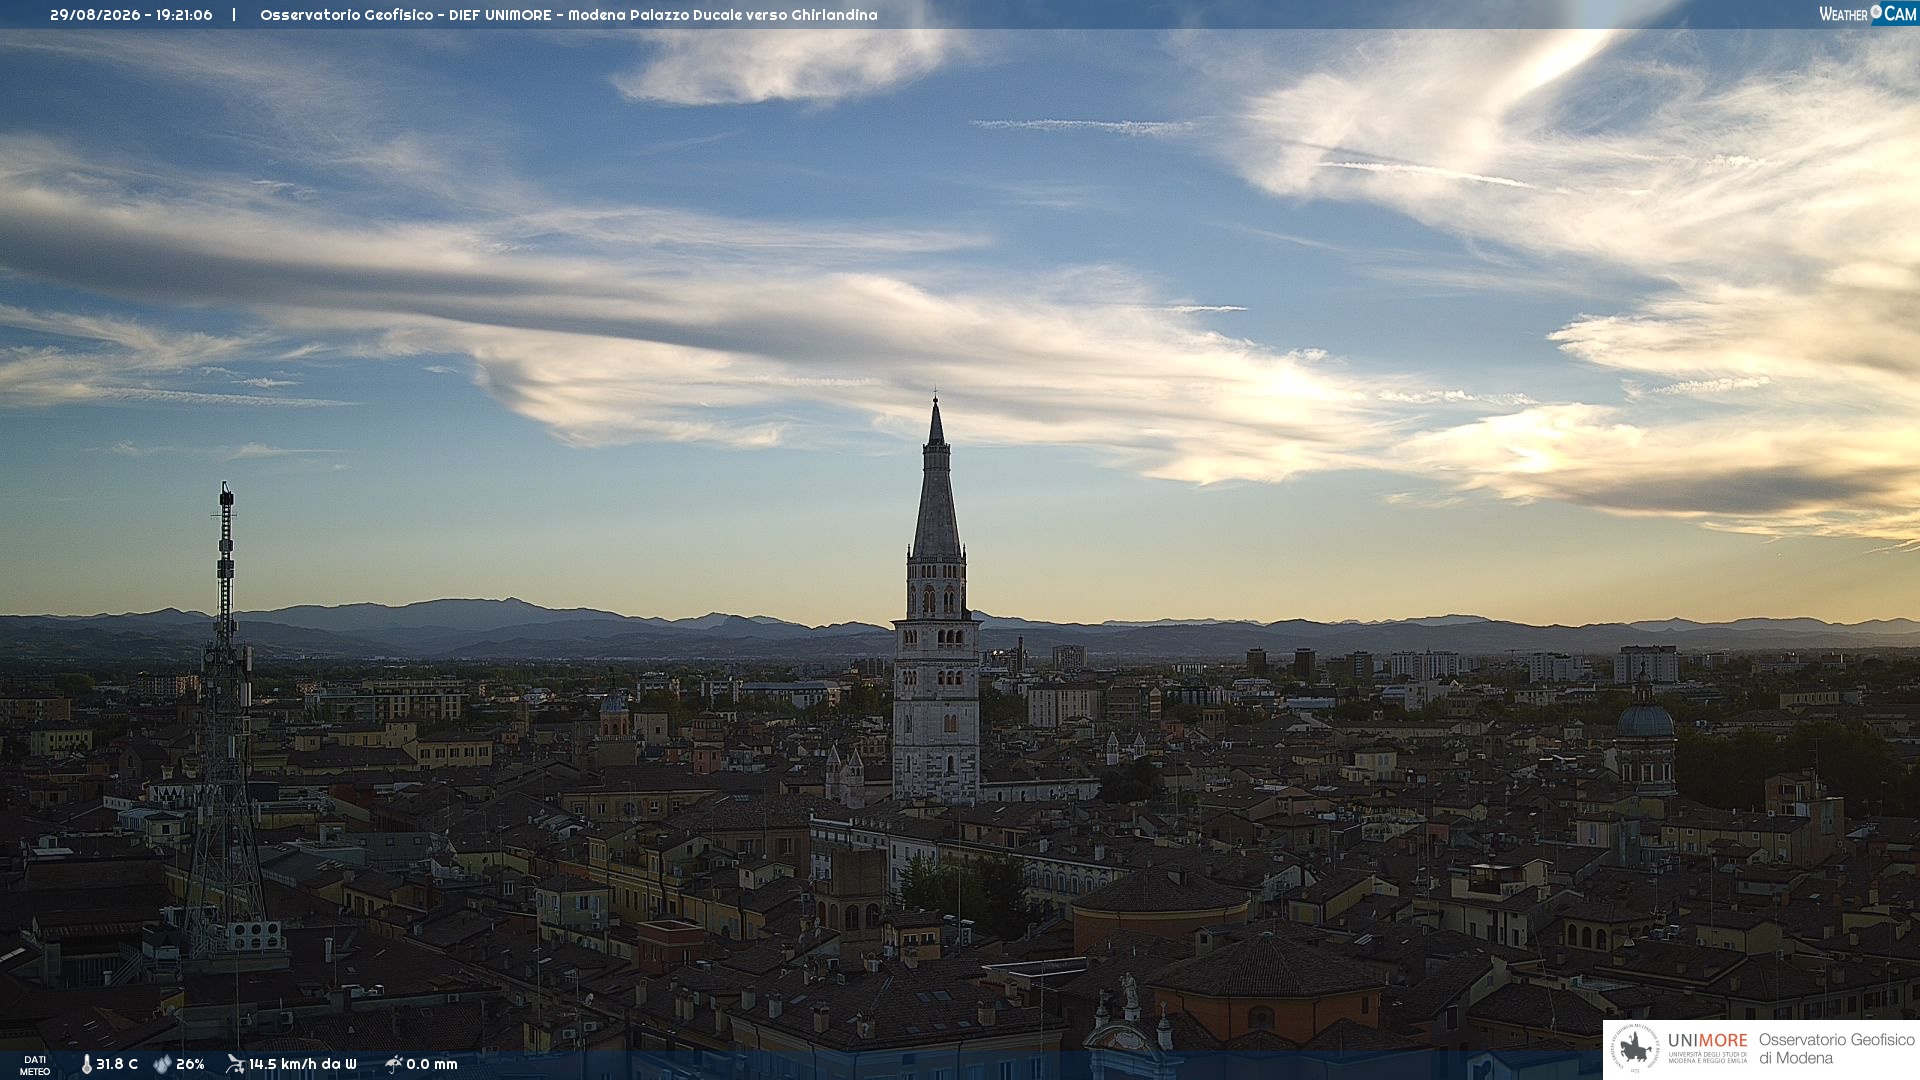The width and height of the screenshot is (1920, 1080).
Task: Click the church dome at right
Action: coord(1645,718)
